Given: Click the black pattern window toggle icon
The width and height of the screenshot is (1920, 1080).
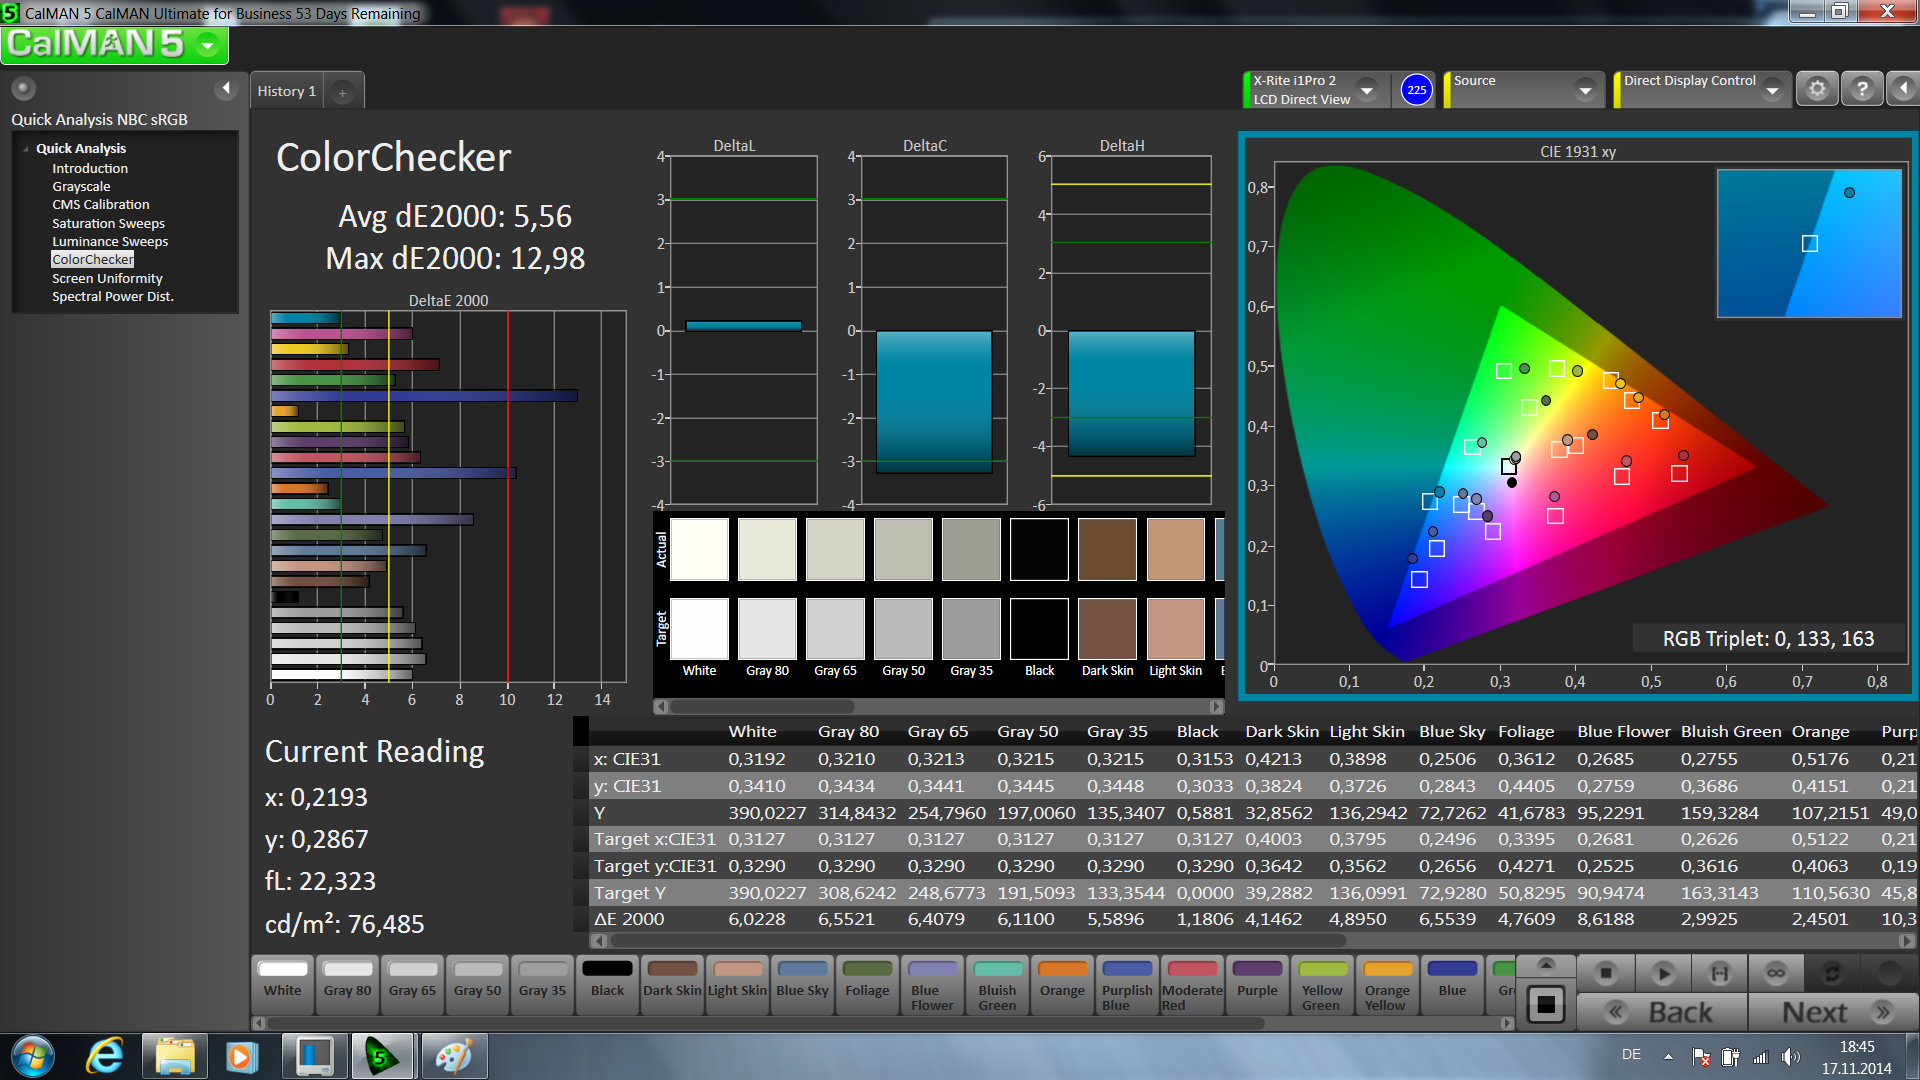Looking at the screenshot, I should (1546, 1004).
